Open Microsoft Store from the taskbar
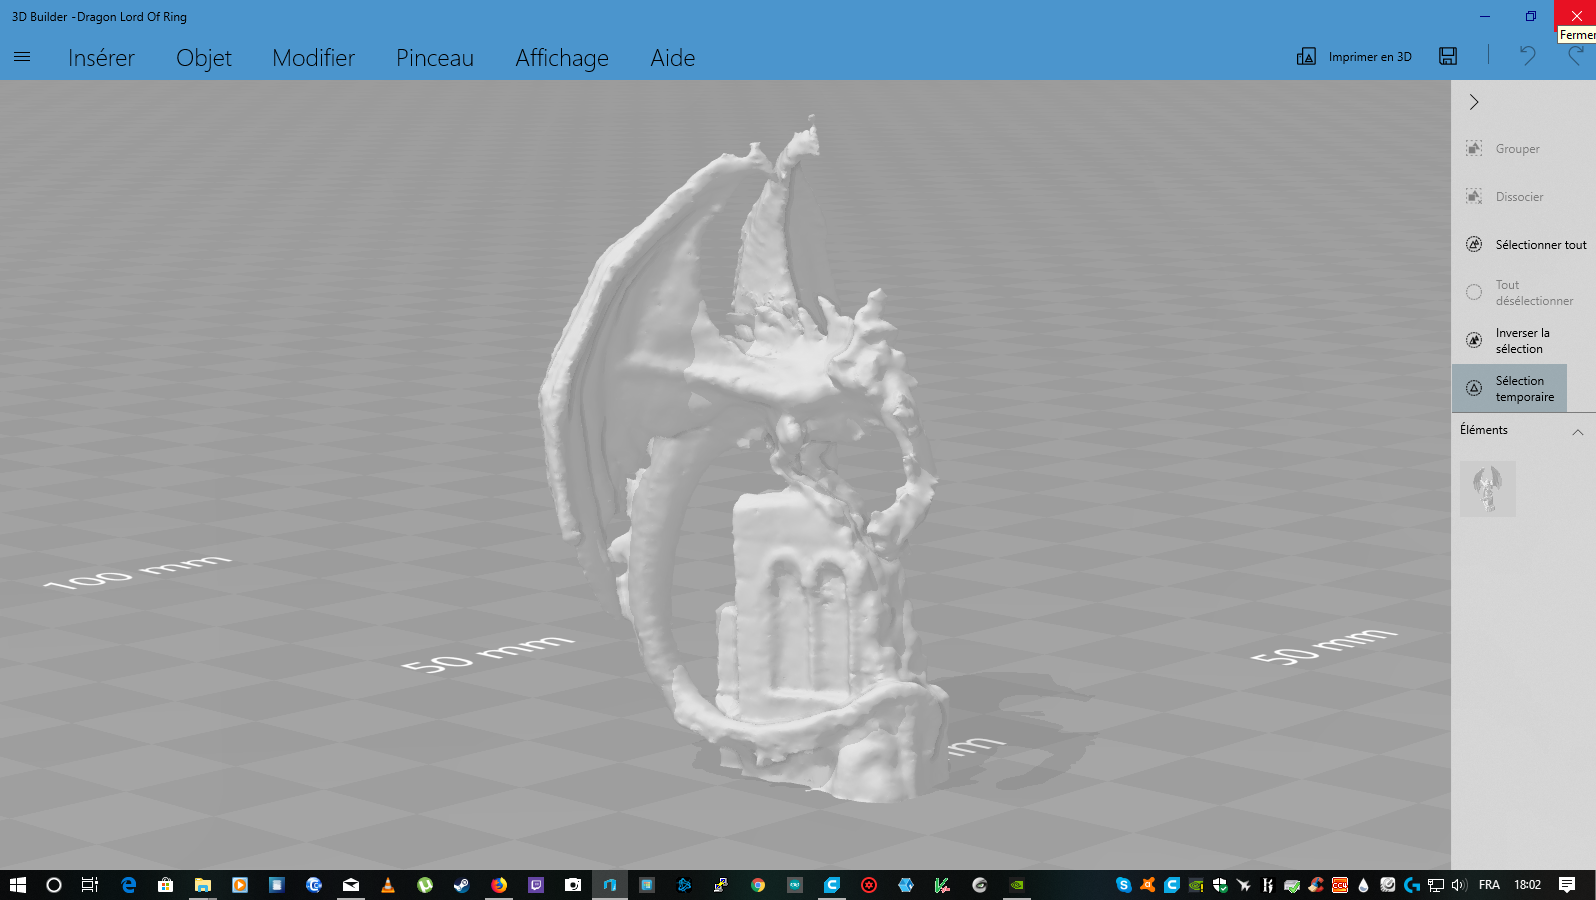 point(166,885)
